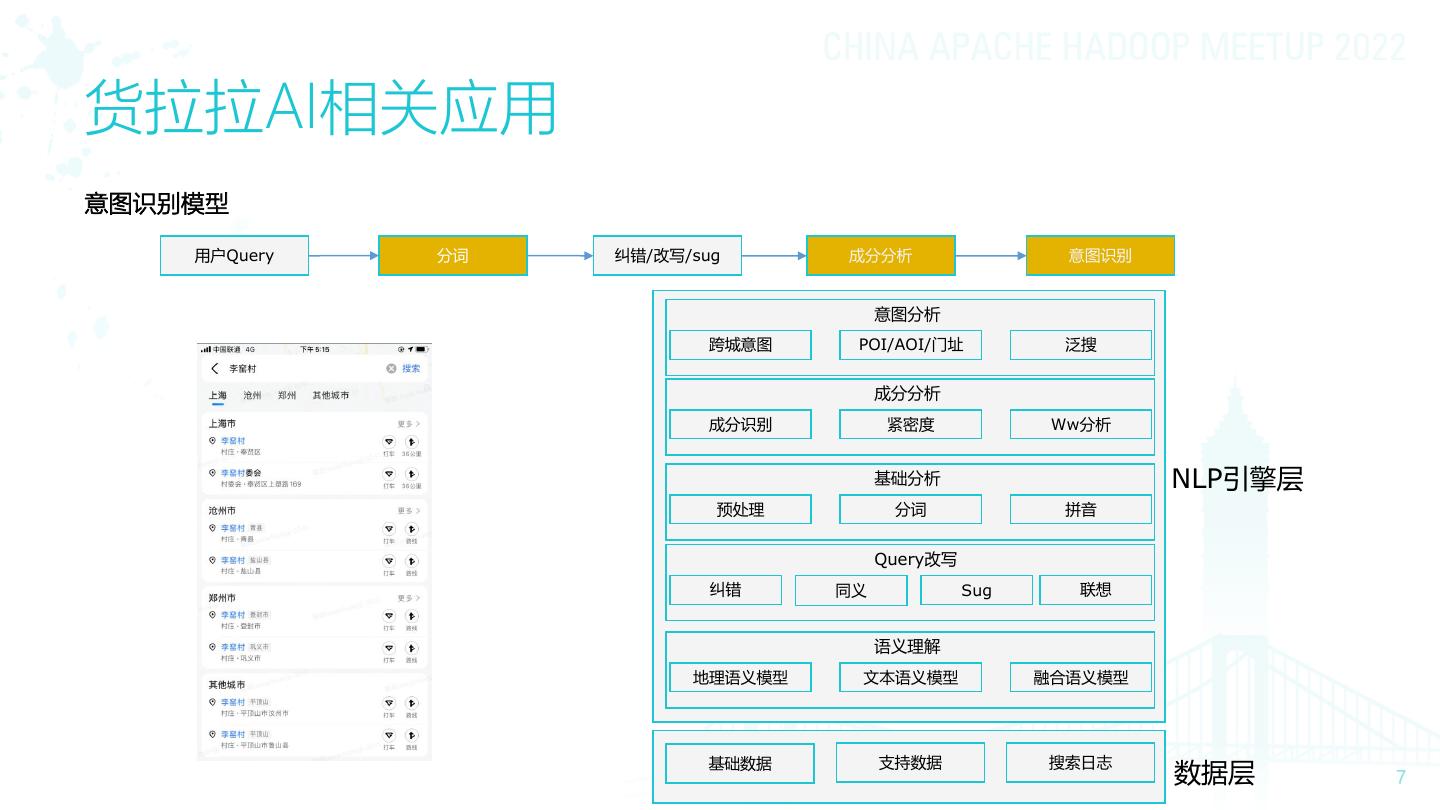Open route icon for 李窑村 盐山县 result
Viewport: 1440px width, 810px height.
411,561
